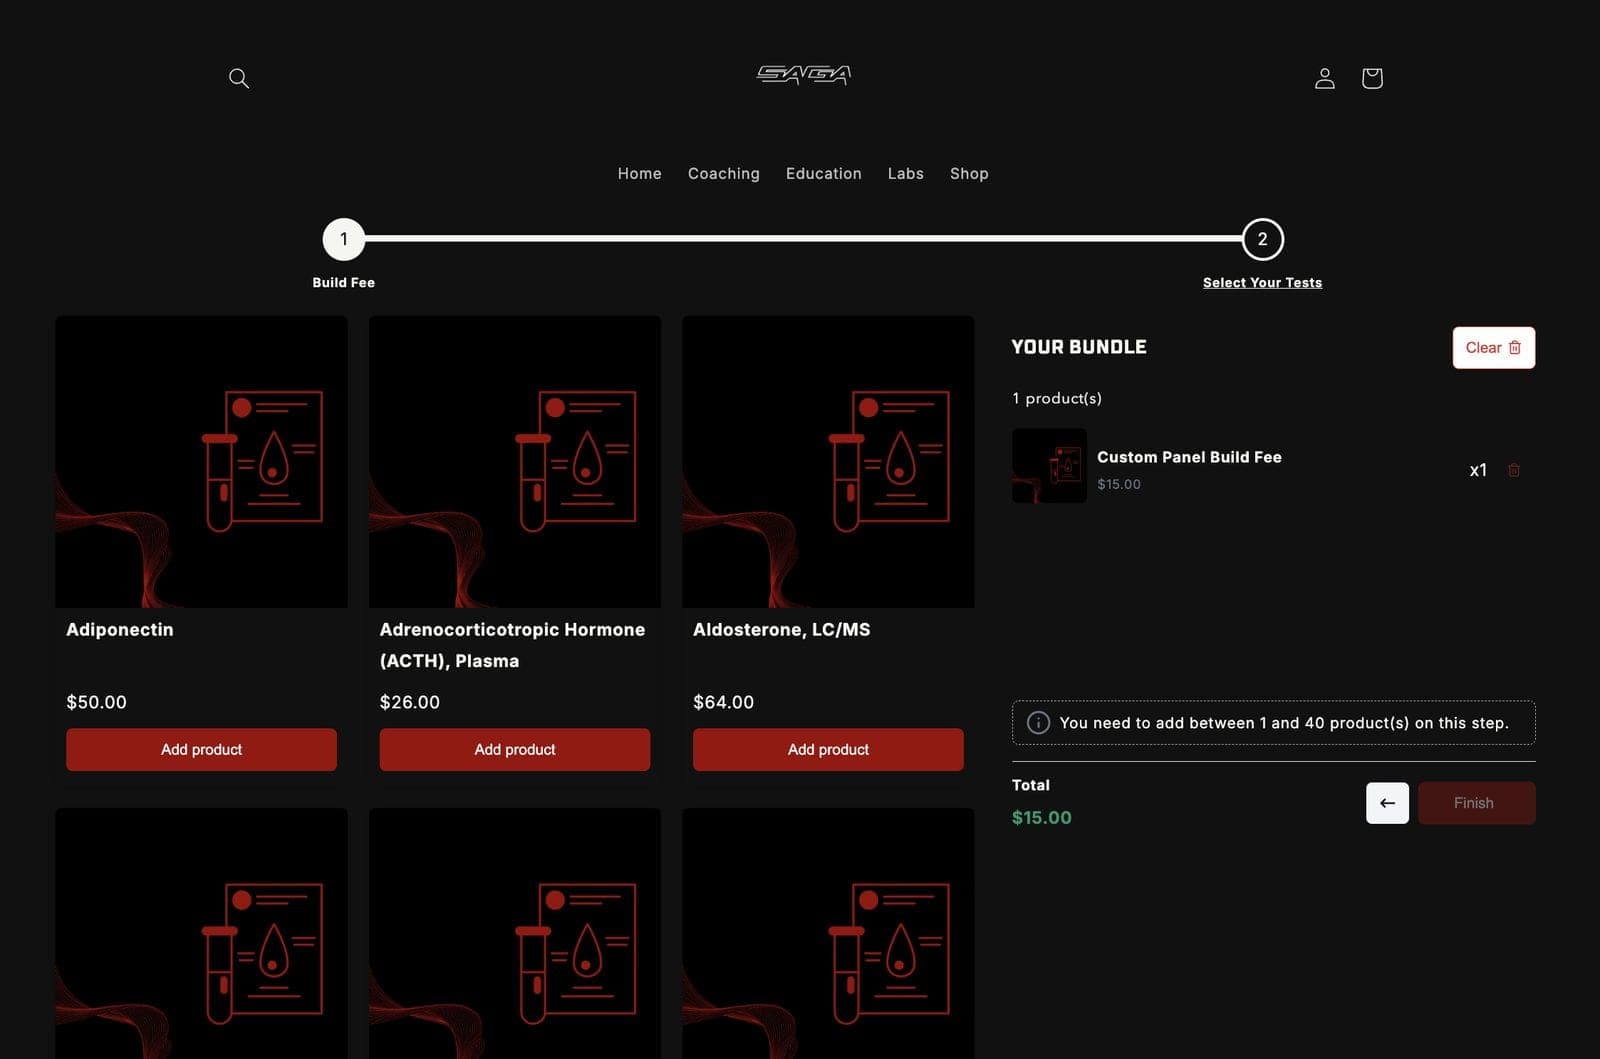
Task: Click the Finish button
Action: (1476, 803)
